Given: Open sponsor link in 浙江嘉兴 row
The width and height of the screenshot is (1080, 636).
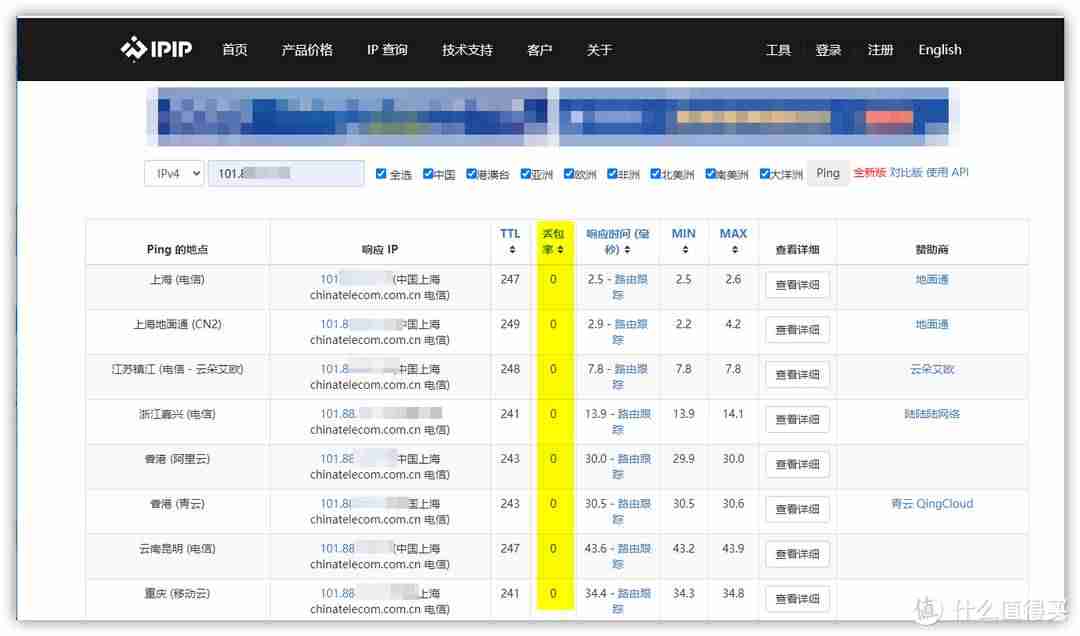Looking at the screenshot, I should 933,414.
